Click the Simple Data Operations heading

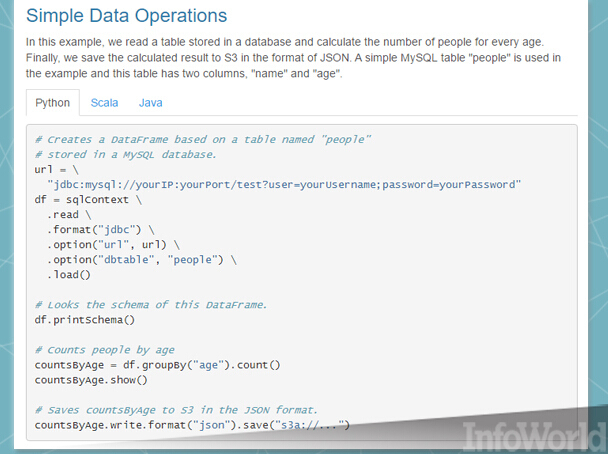[126, 16]
